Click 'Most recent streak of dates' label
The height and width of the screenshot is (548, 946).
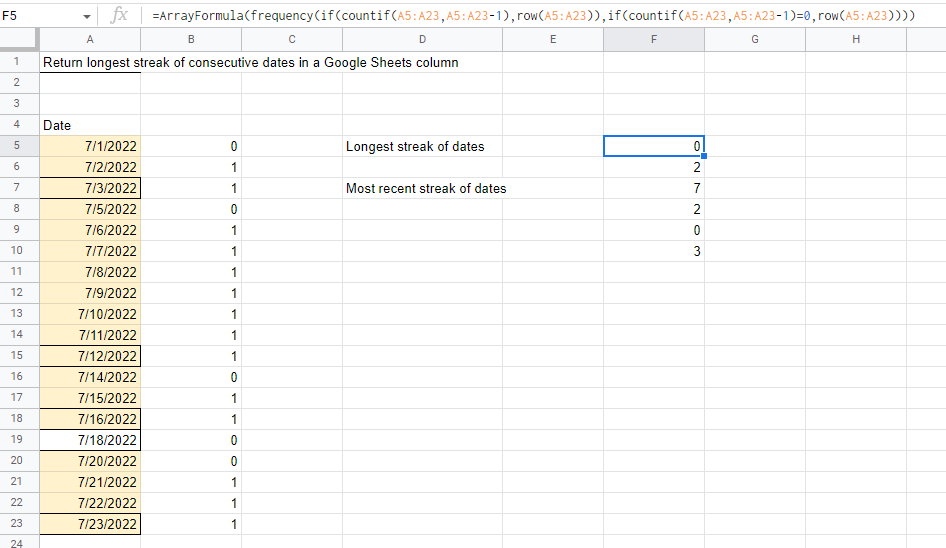coord(426,188)
